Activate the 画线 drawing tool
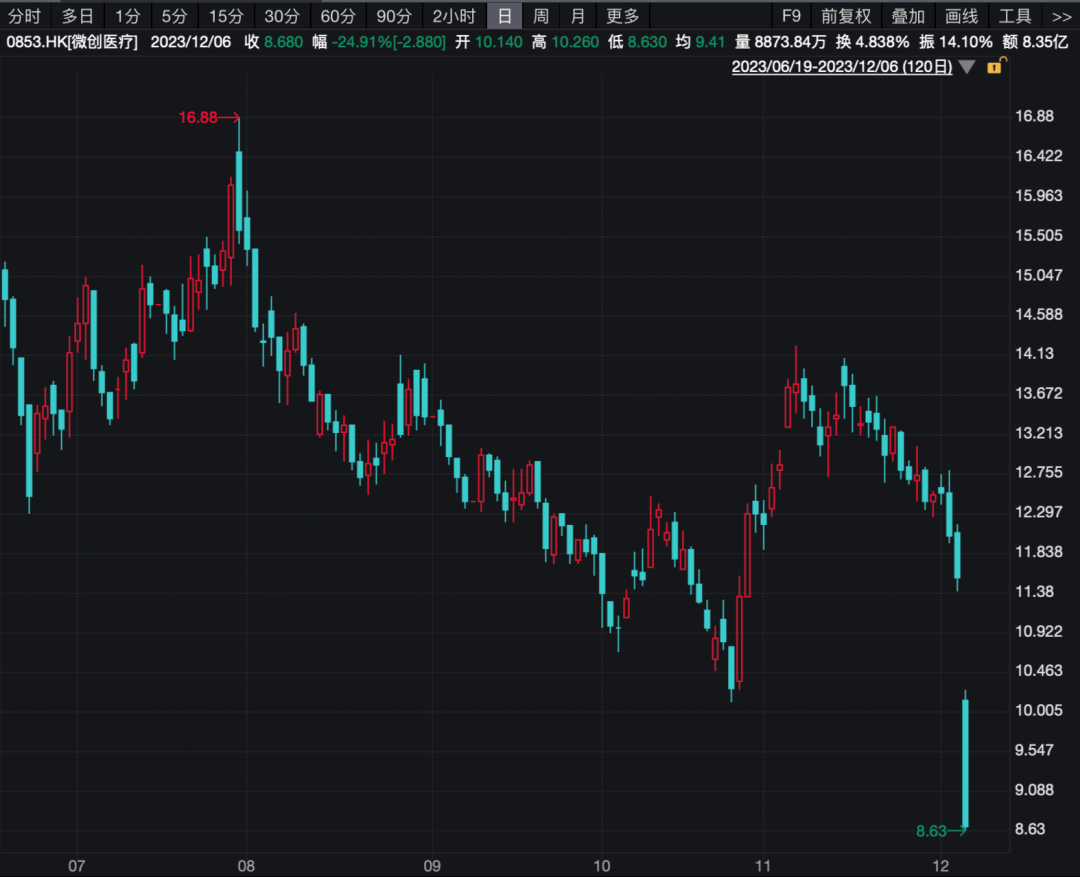This screenshot has width=1080, height=877. [961, 16]
